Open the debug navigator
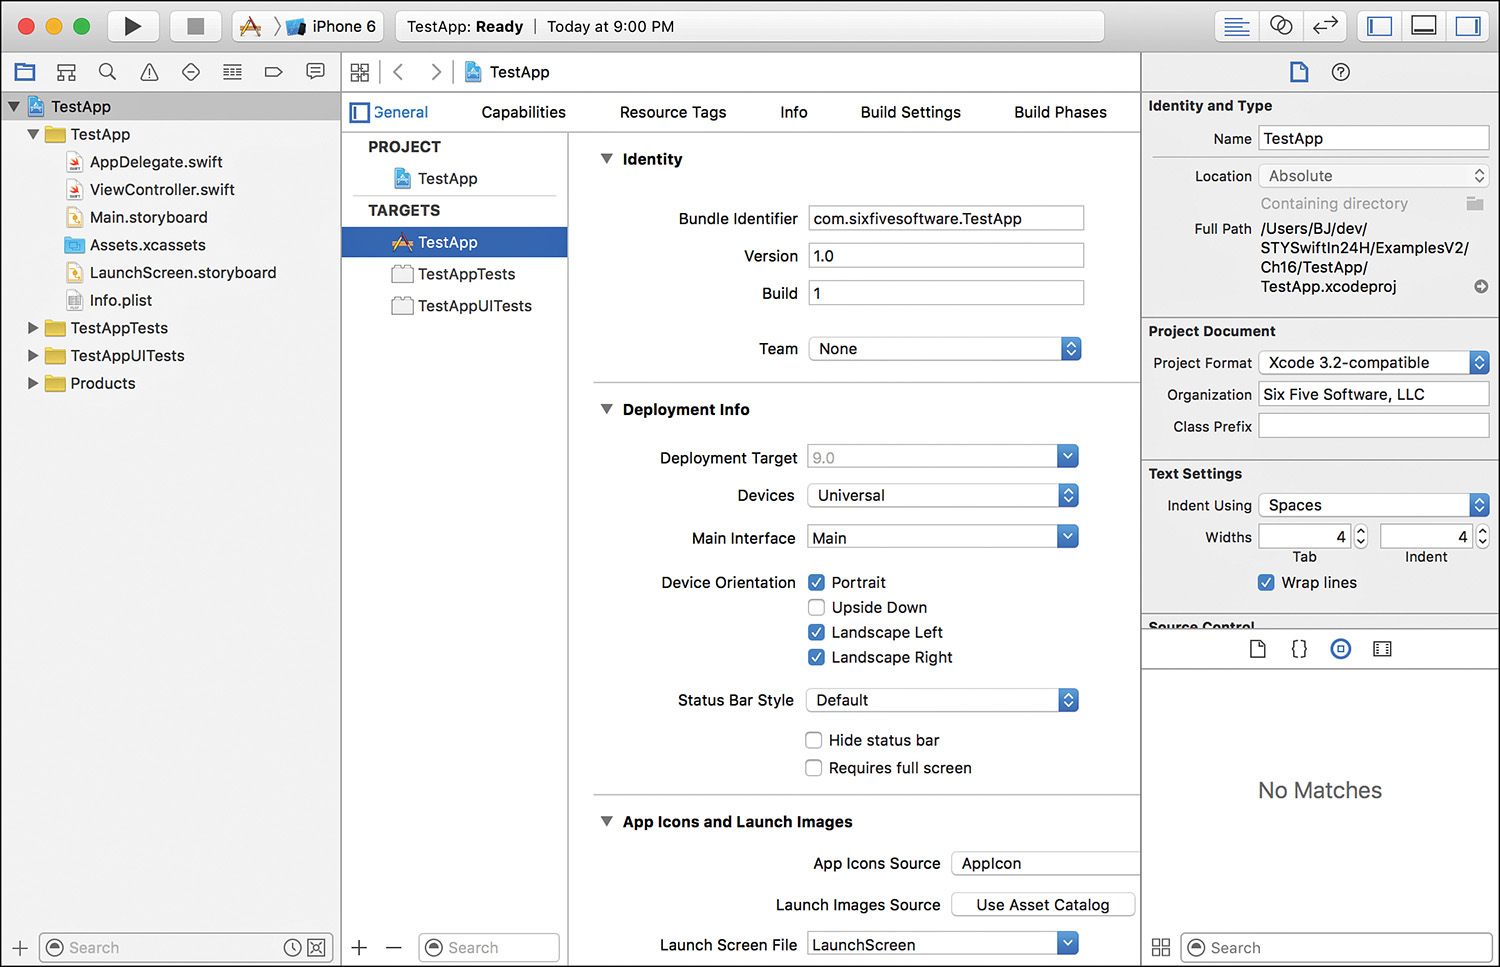The height and width of the screenshot is (967, 1500). pos(232,72)
